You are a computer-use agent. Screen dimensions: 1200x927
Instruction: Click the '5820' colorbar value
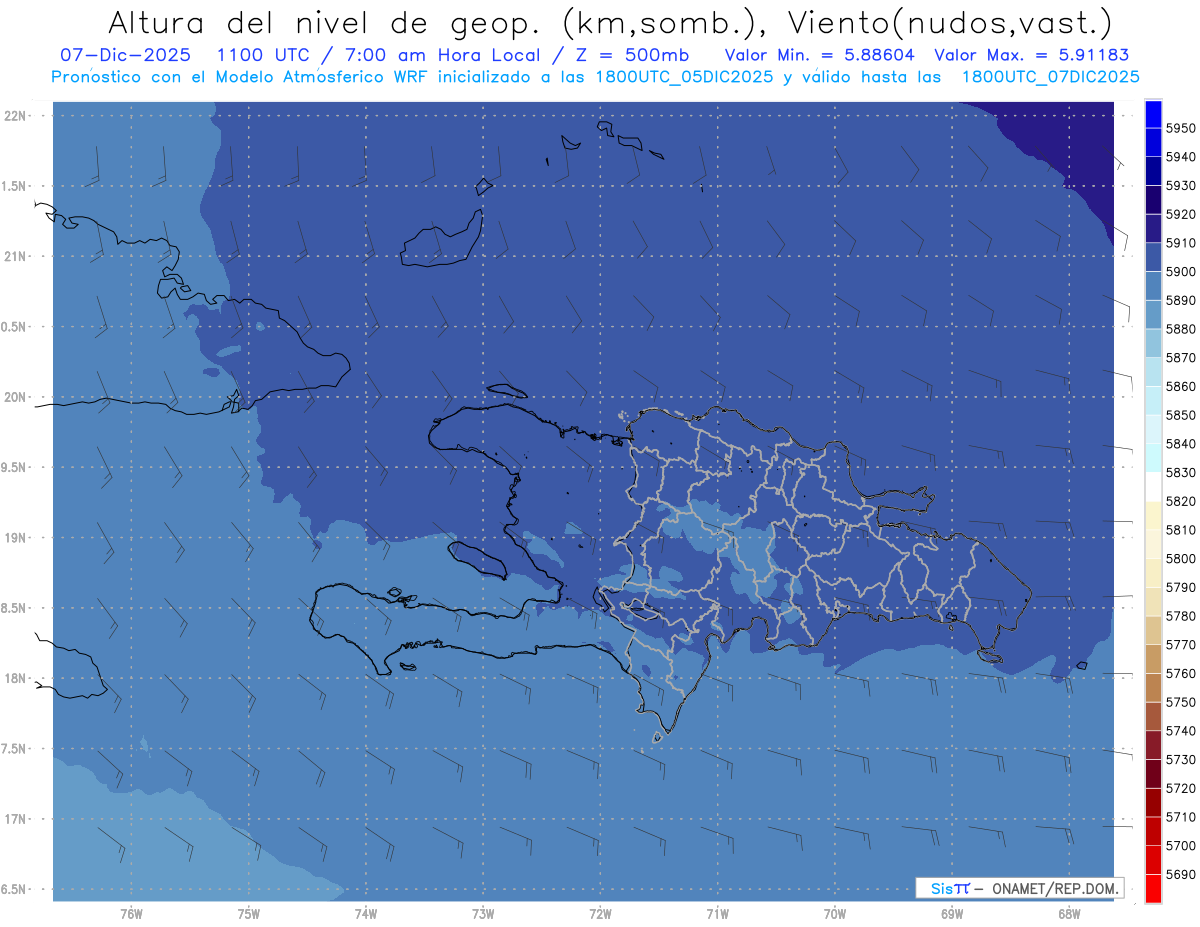[x=1181, y=501]
